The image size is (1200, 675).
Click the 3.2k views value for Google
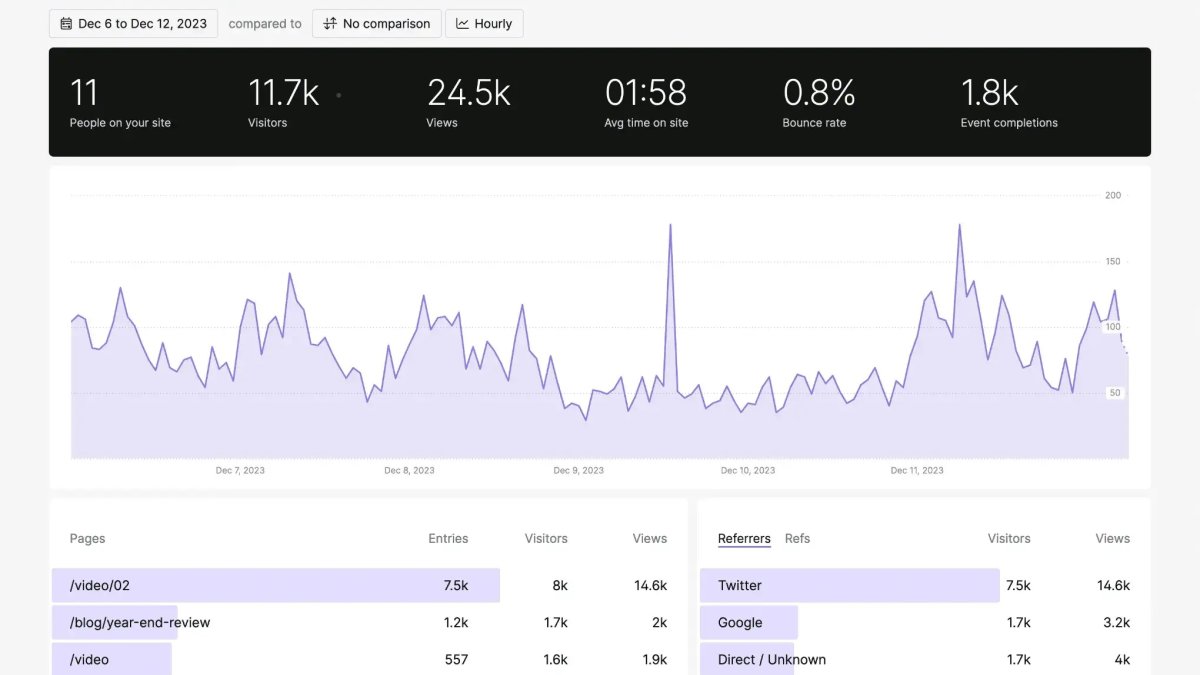1116,622
